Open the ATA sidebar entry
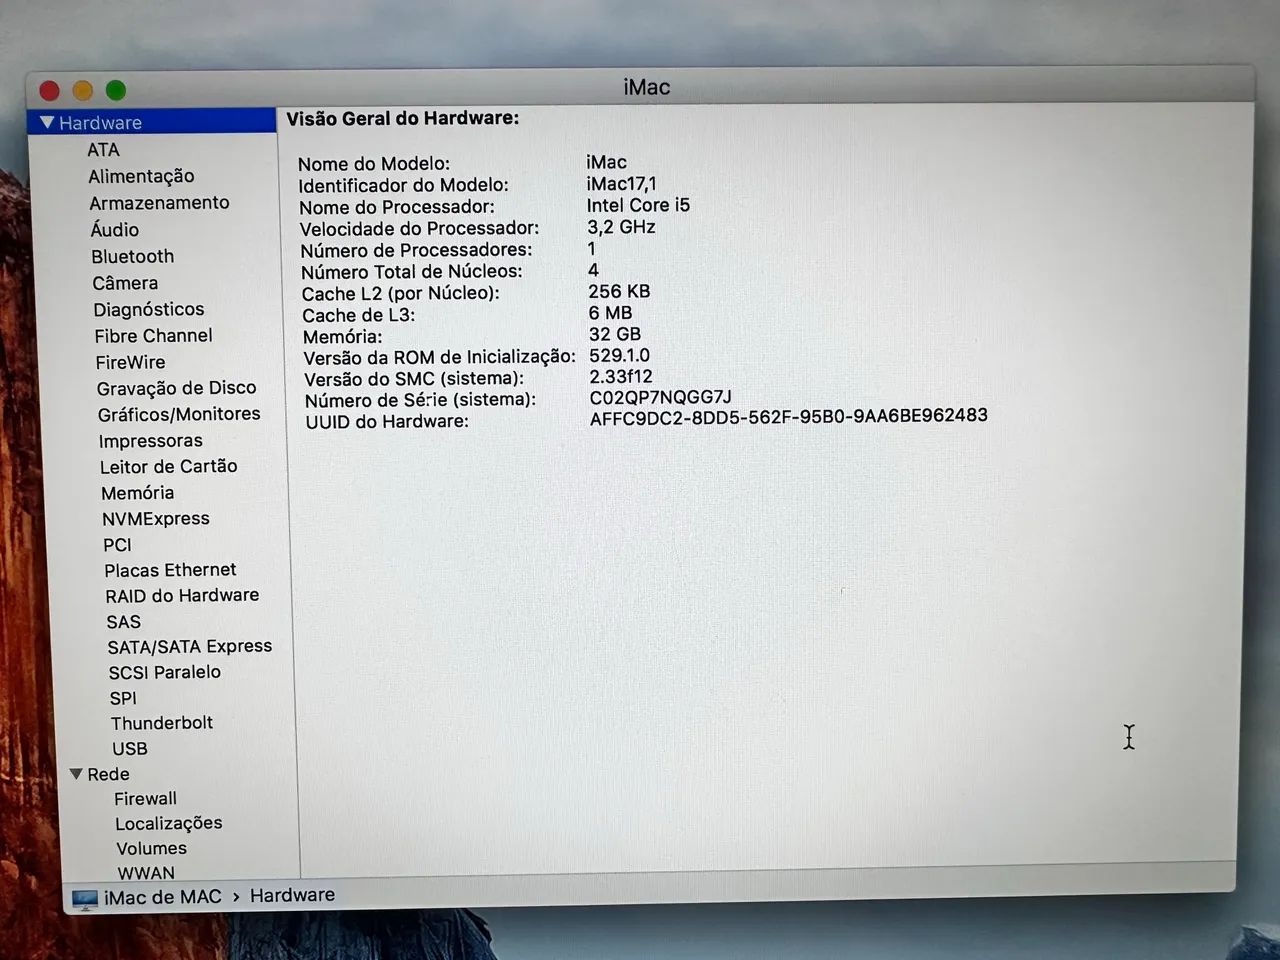Image resolution: width=1280 pixels, height=960 pixels. pyautogui.click(x=103, y=150)
